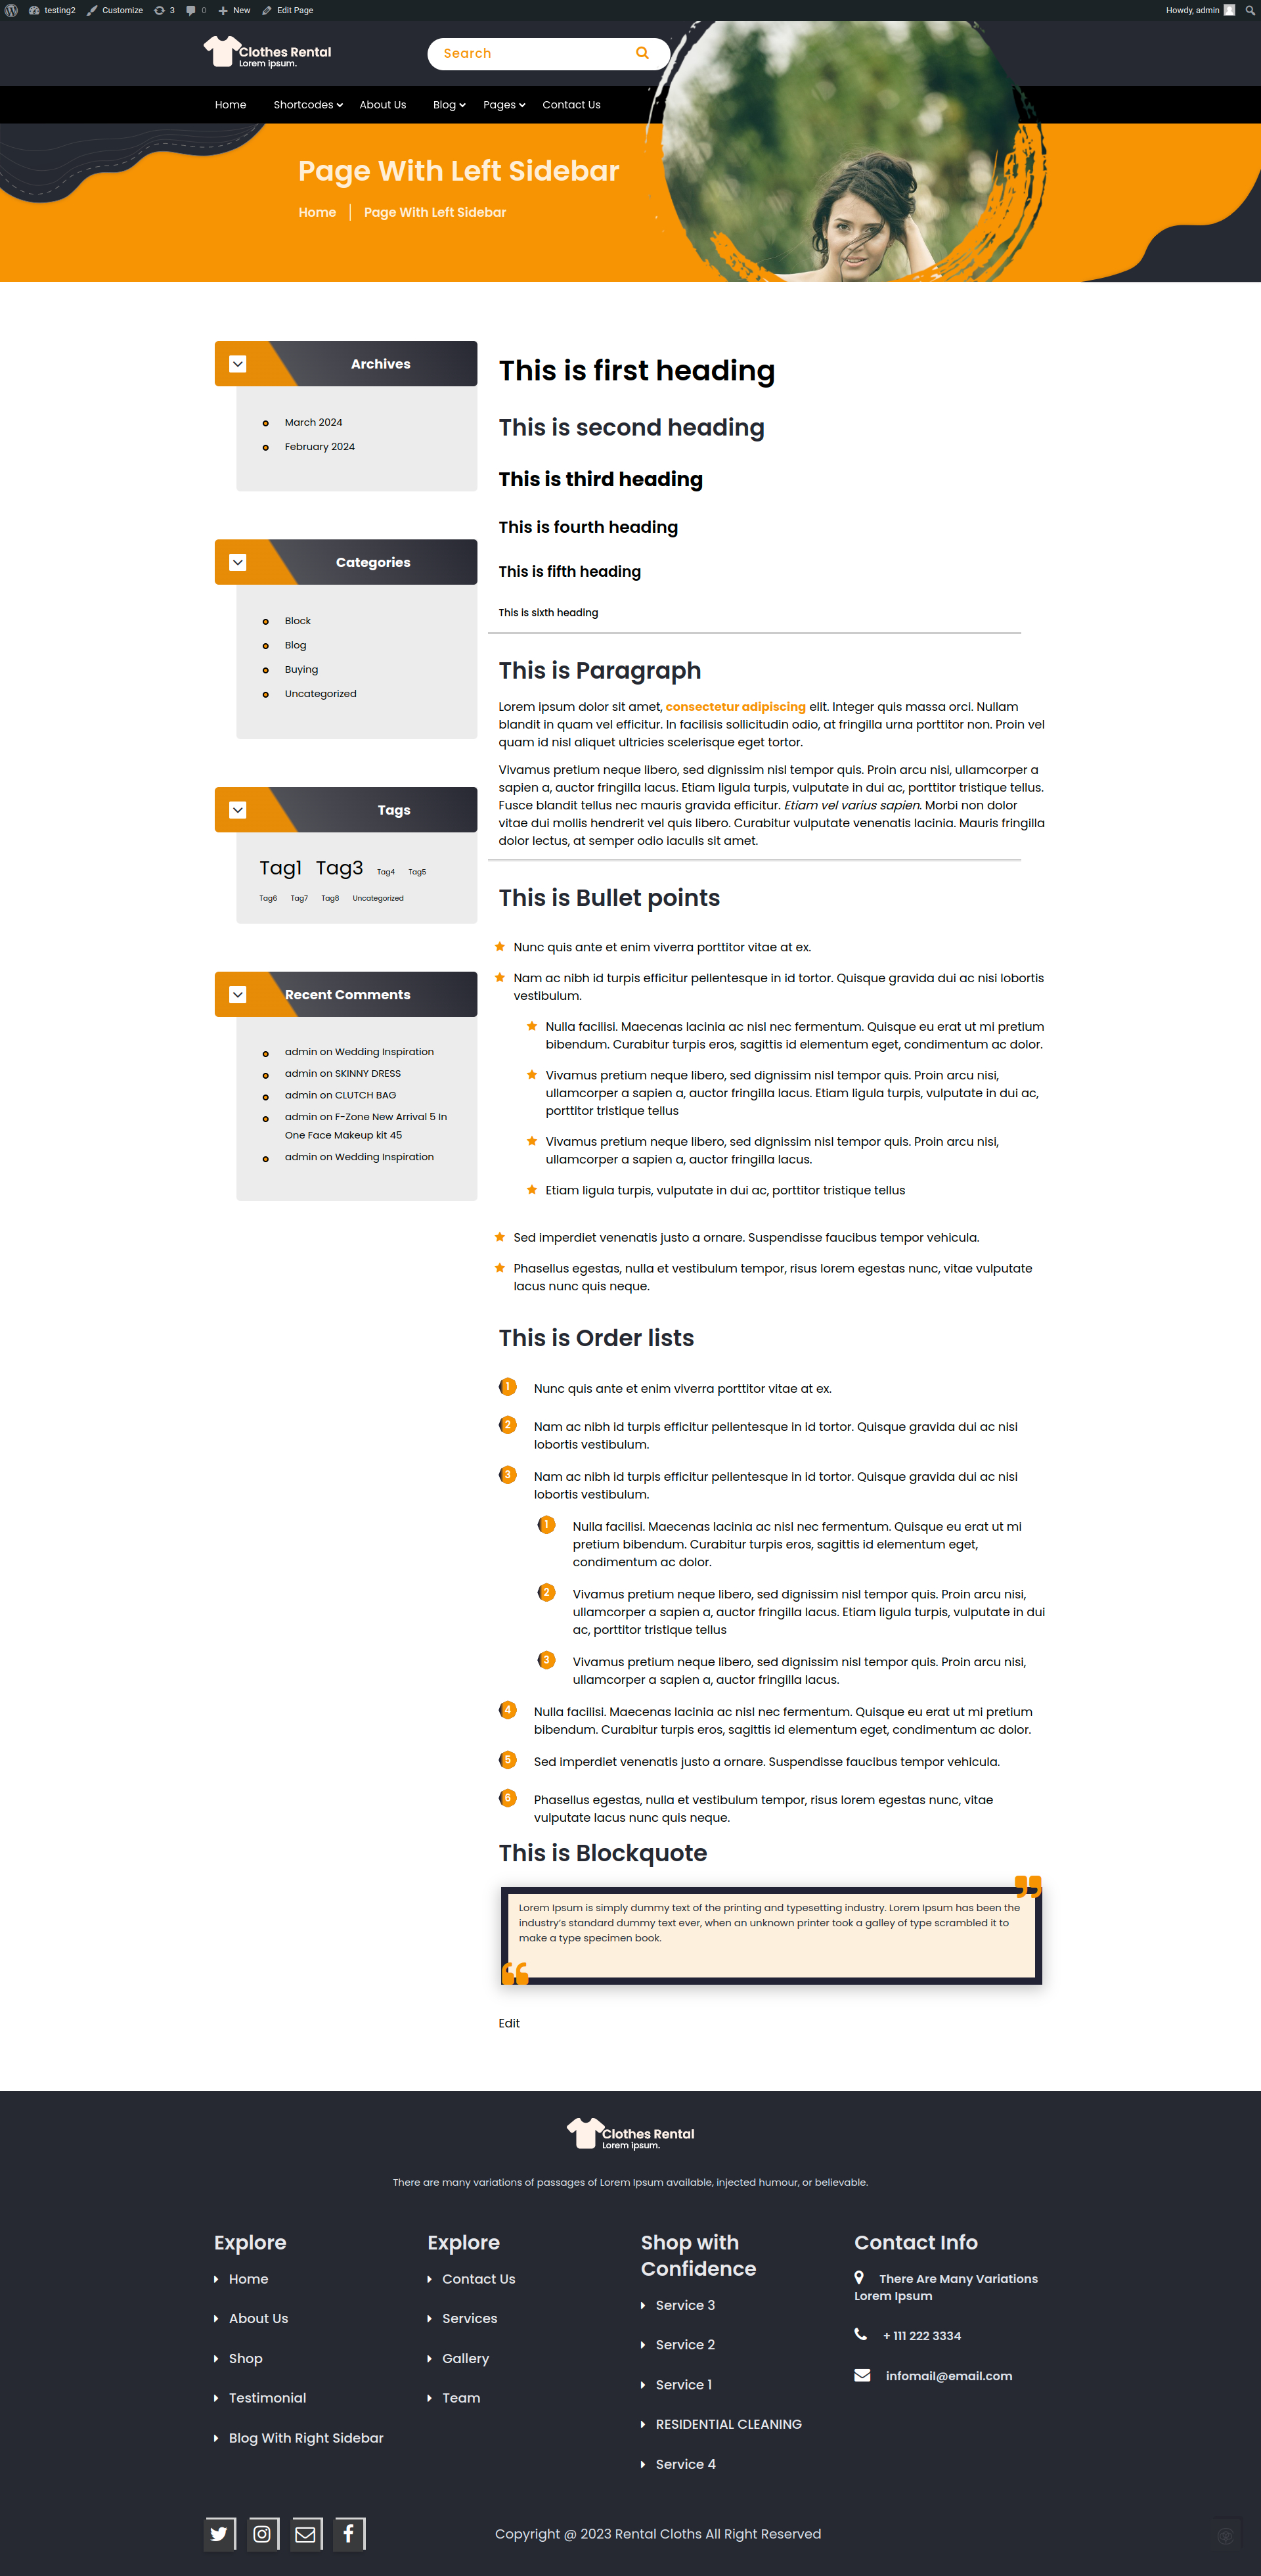Select the About Us menu item
This screenshot has height=2576, width=1261.
[382, 104]
